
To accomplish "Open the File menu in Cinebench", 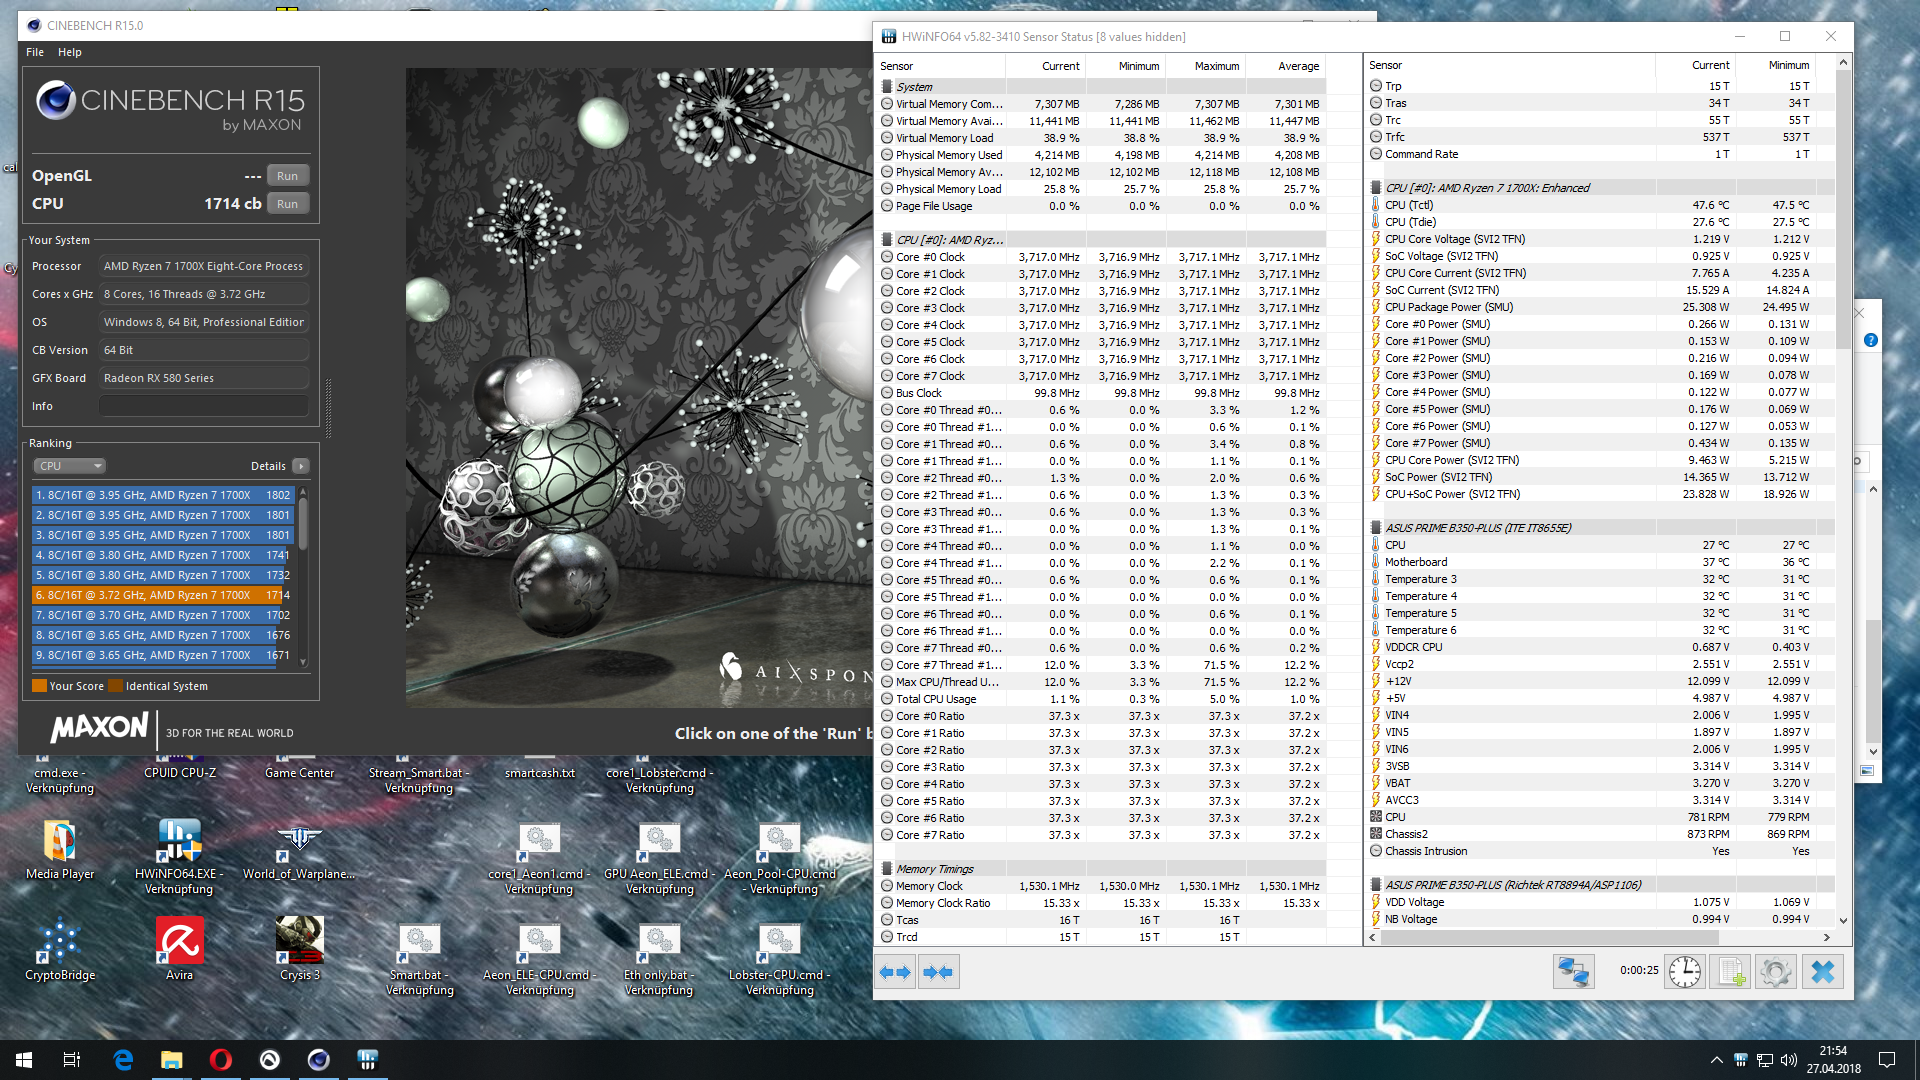I will click(35, 52).
